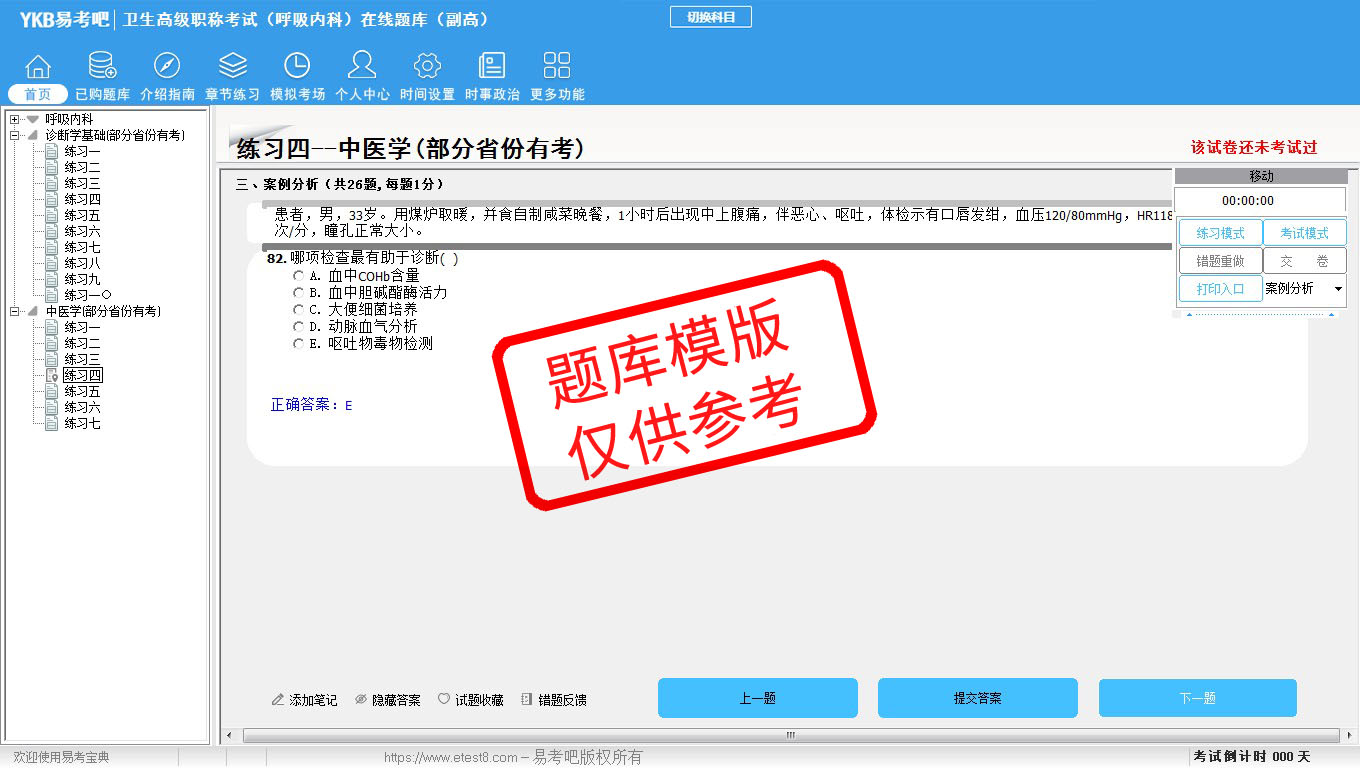The image size is (1360, 768).
Task: Open the 案例分析 question type dropdown
Action: point(1337,289)
